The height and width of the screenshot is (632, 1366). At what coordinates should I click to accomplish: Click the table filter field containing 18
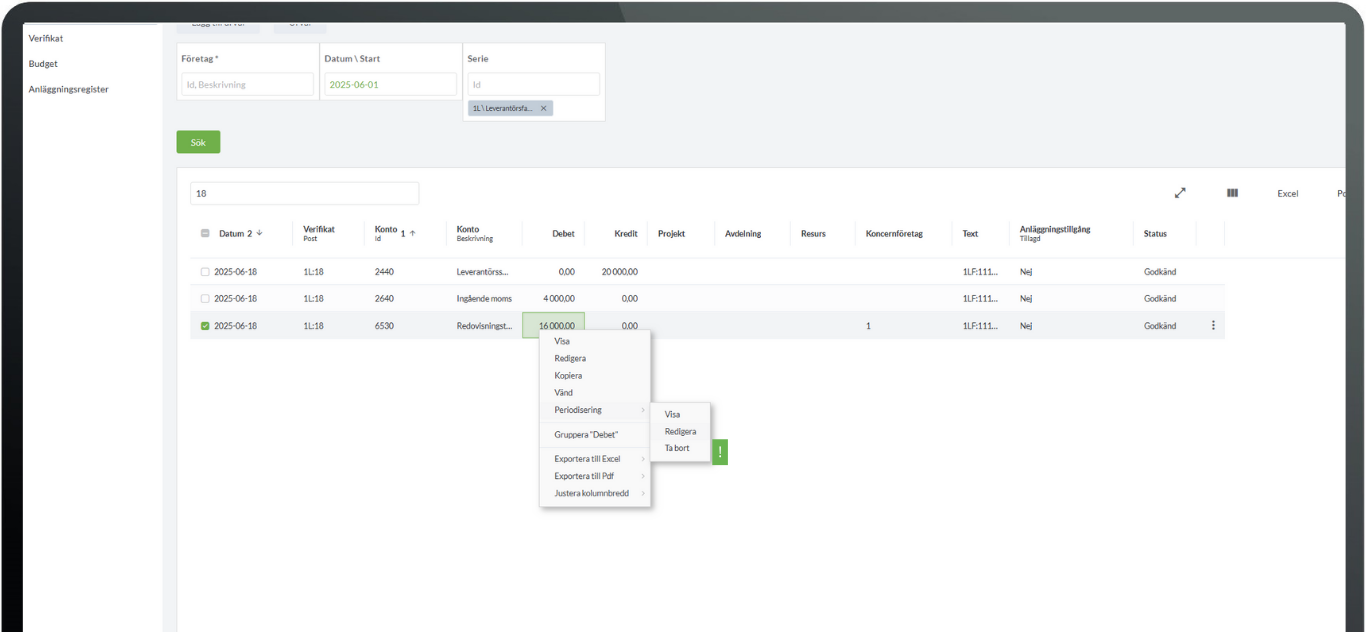pyautogui.click(x=304, y=193)
